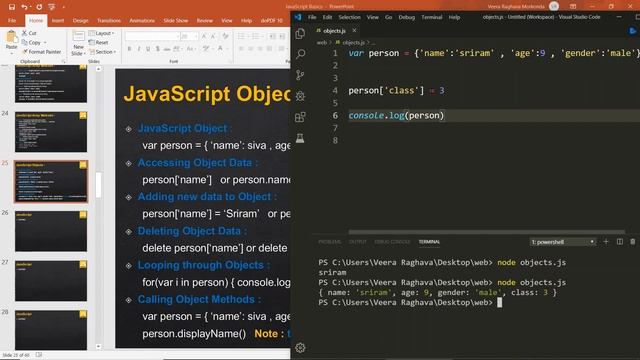Open the Layout dropdown in PowerPoint
Viewport: 640px width, 360px height.
(102, 33)
